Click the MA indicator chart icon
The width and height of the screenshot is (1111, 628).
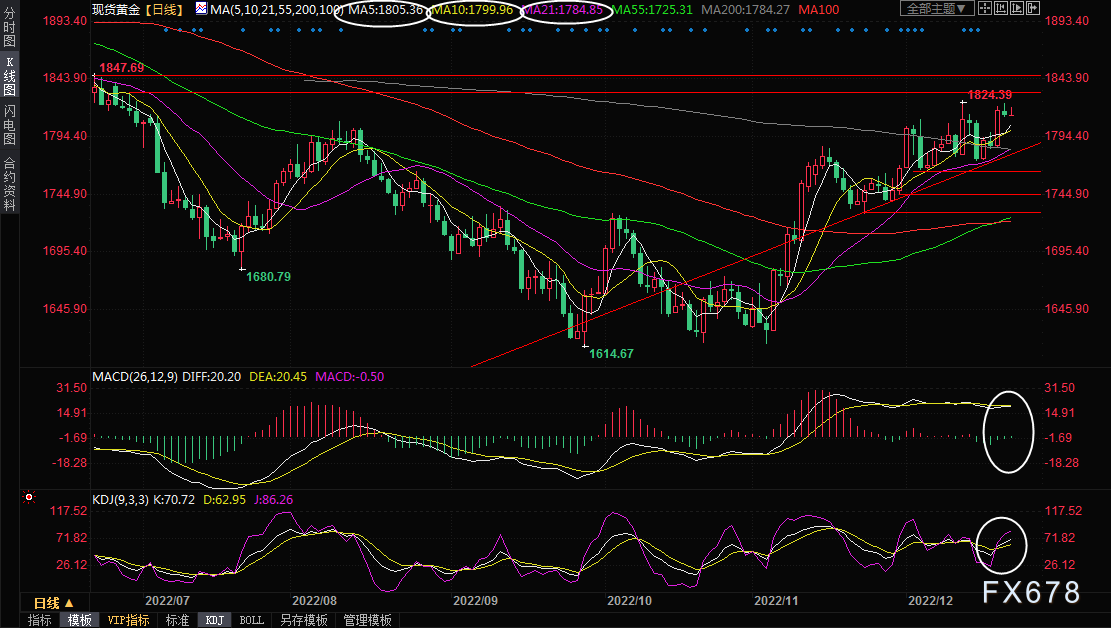pyautogui.click(x=202, y=9)
